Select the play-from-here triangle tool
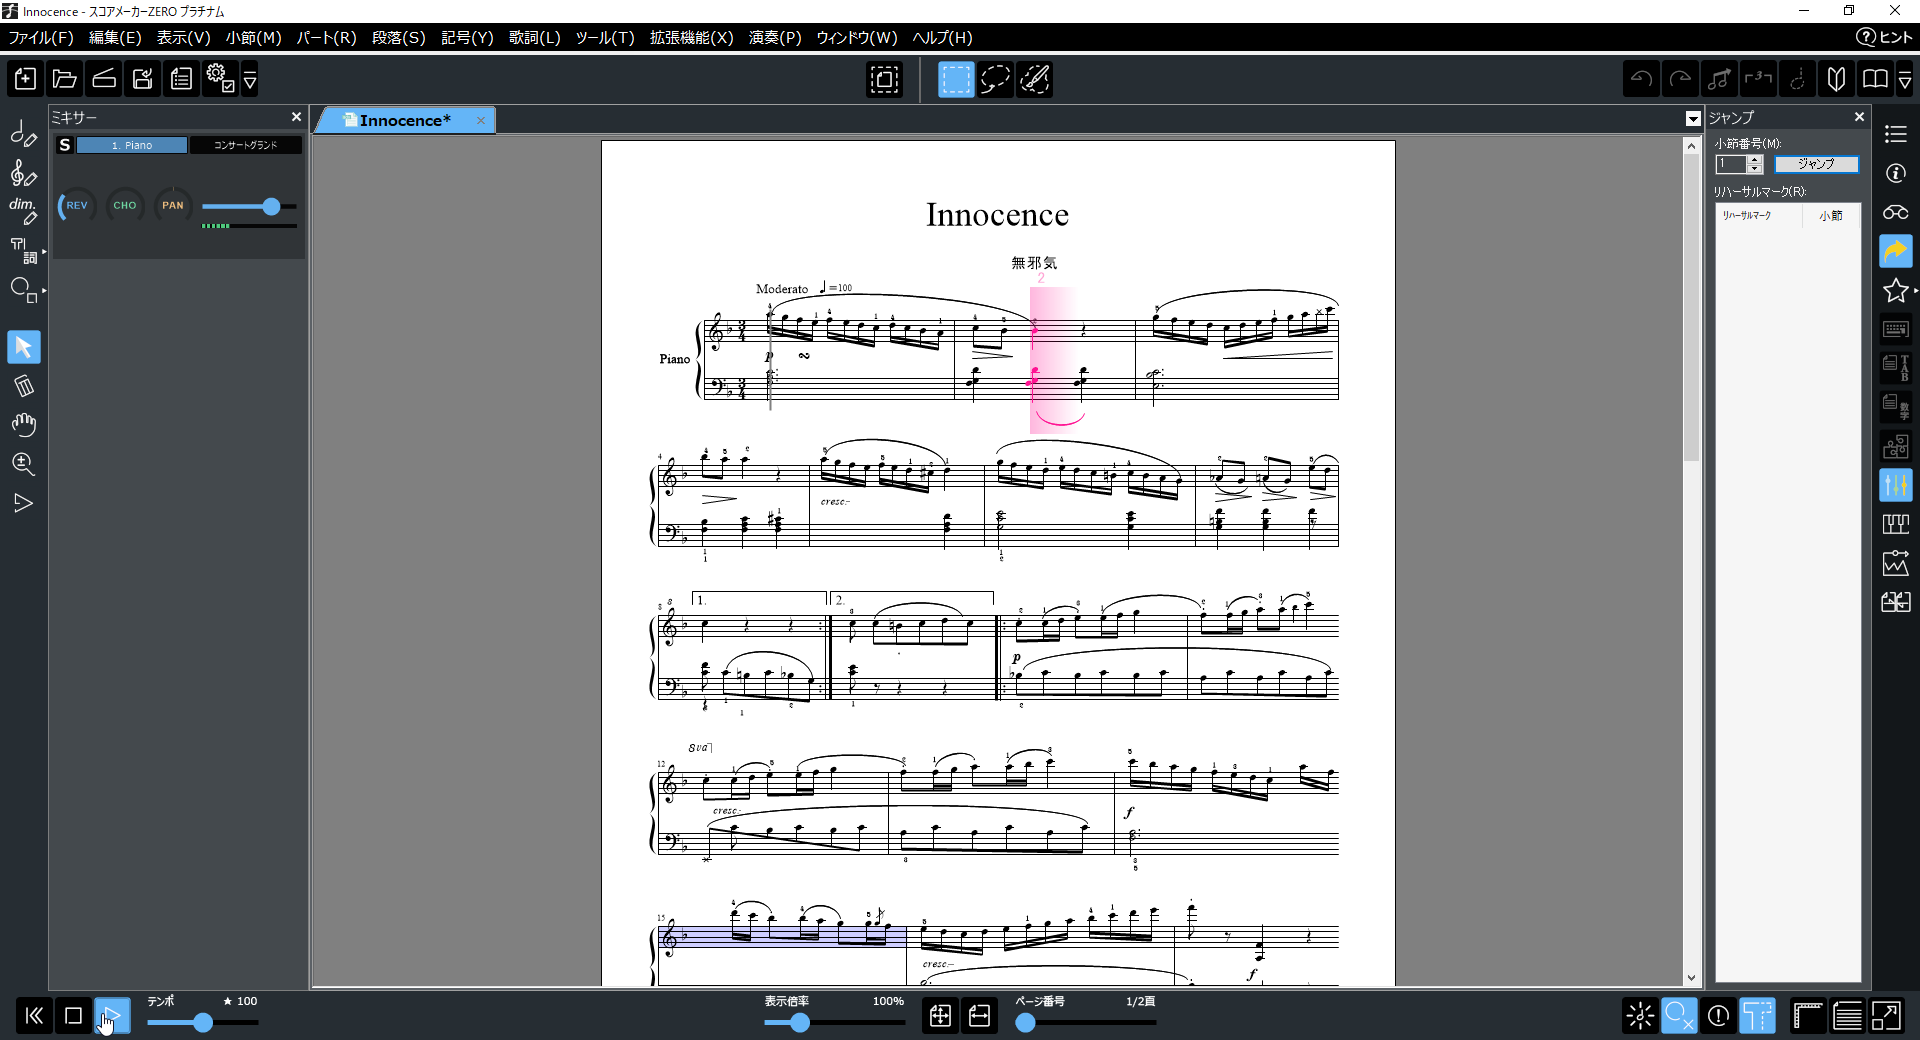 [24, 503]
